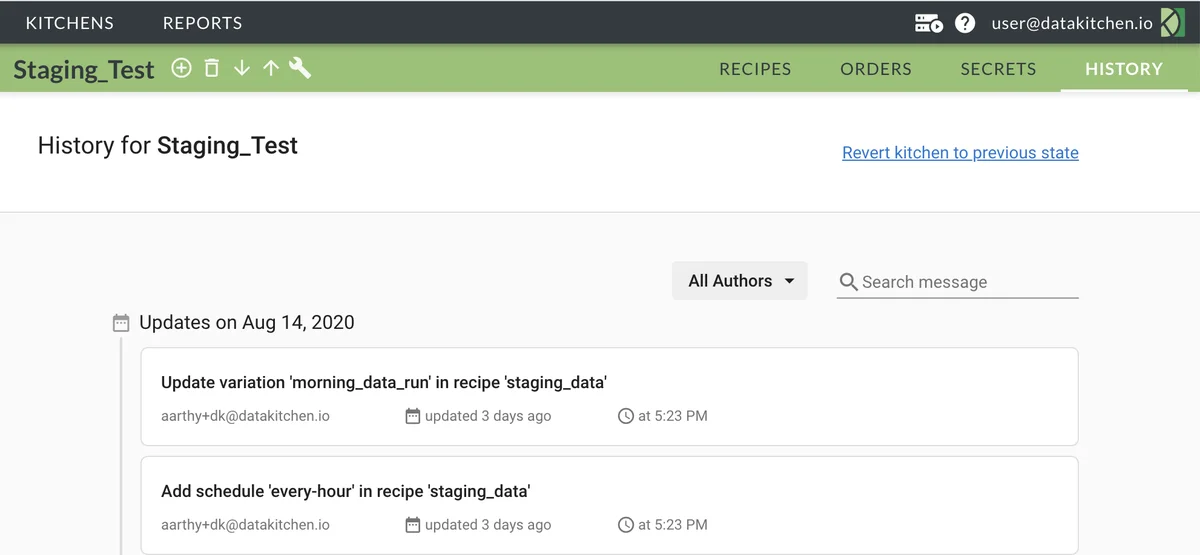Screen dimensions: 1200x555
Task: Switch to the Recipes tab
Action: (755, 69)
